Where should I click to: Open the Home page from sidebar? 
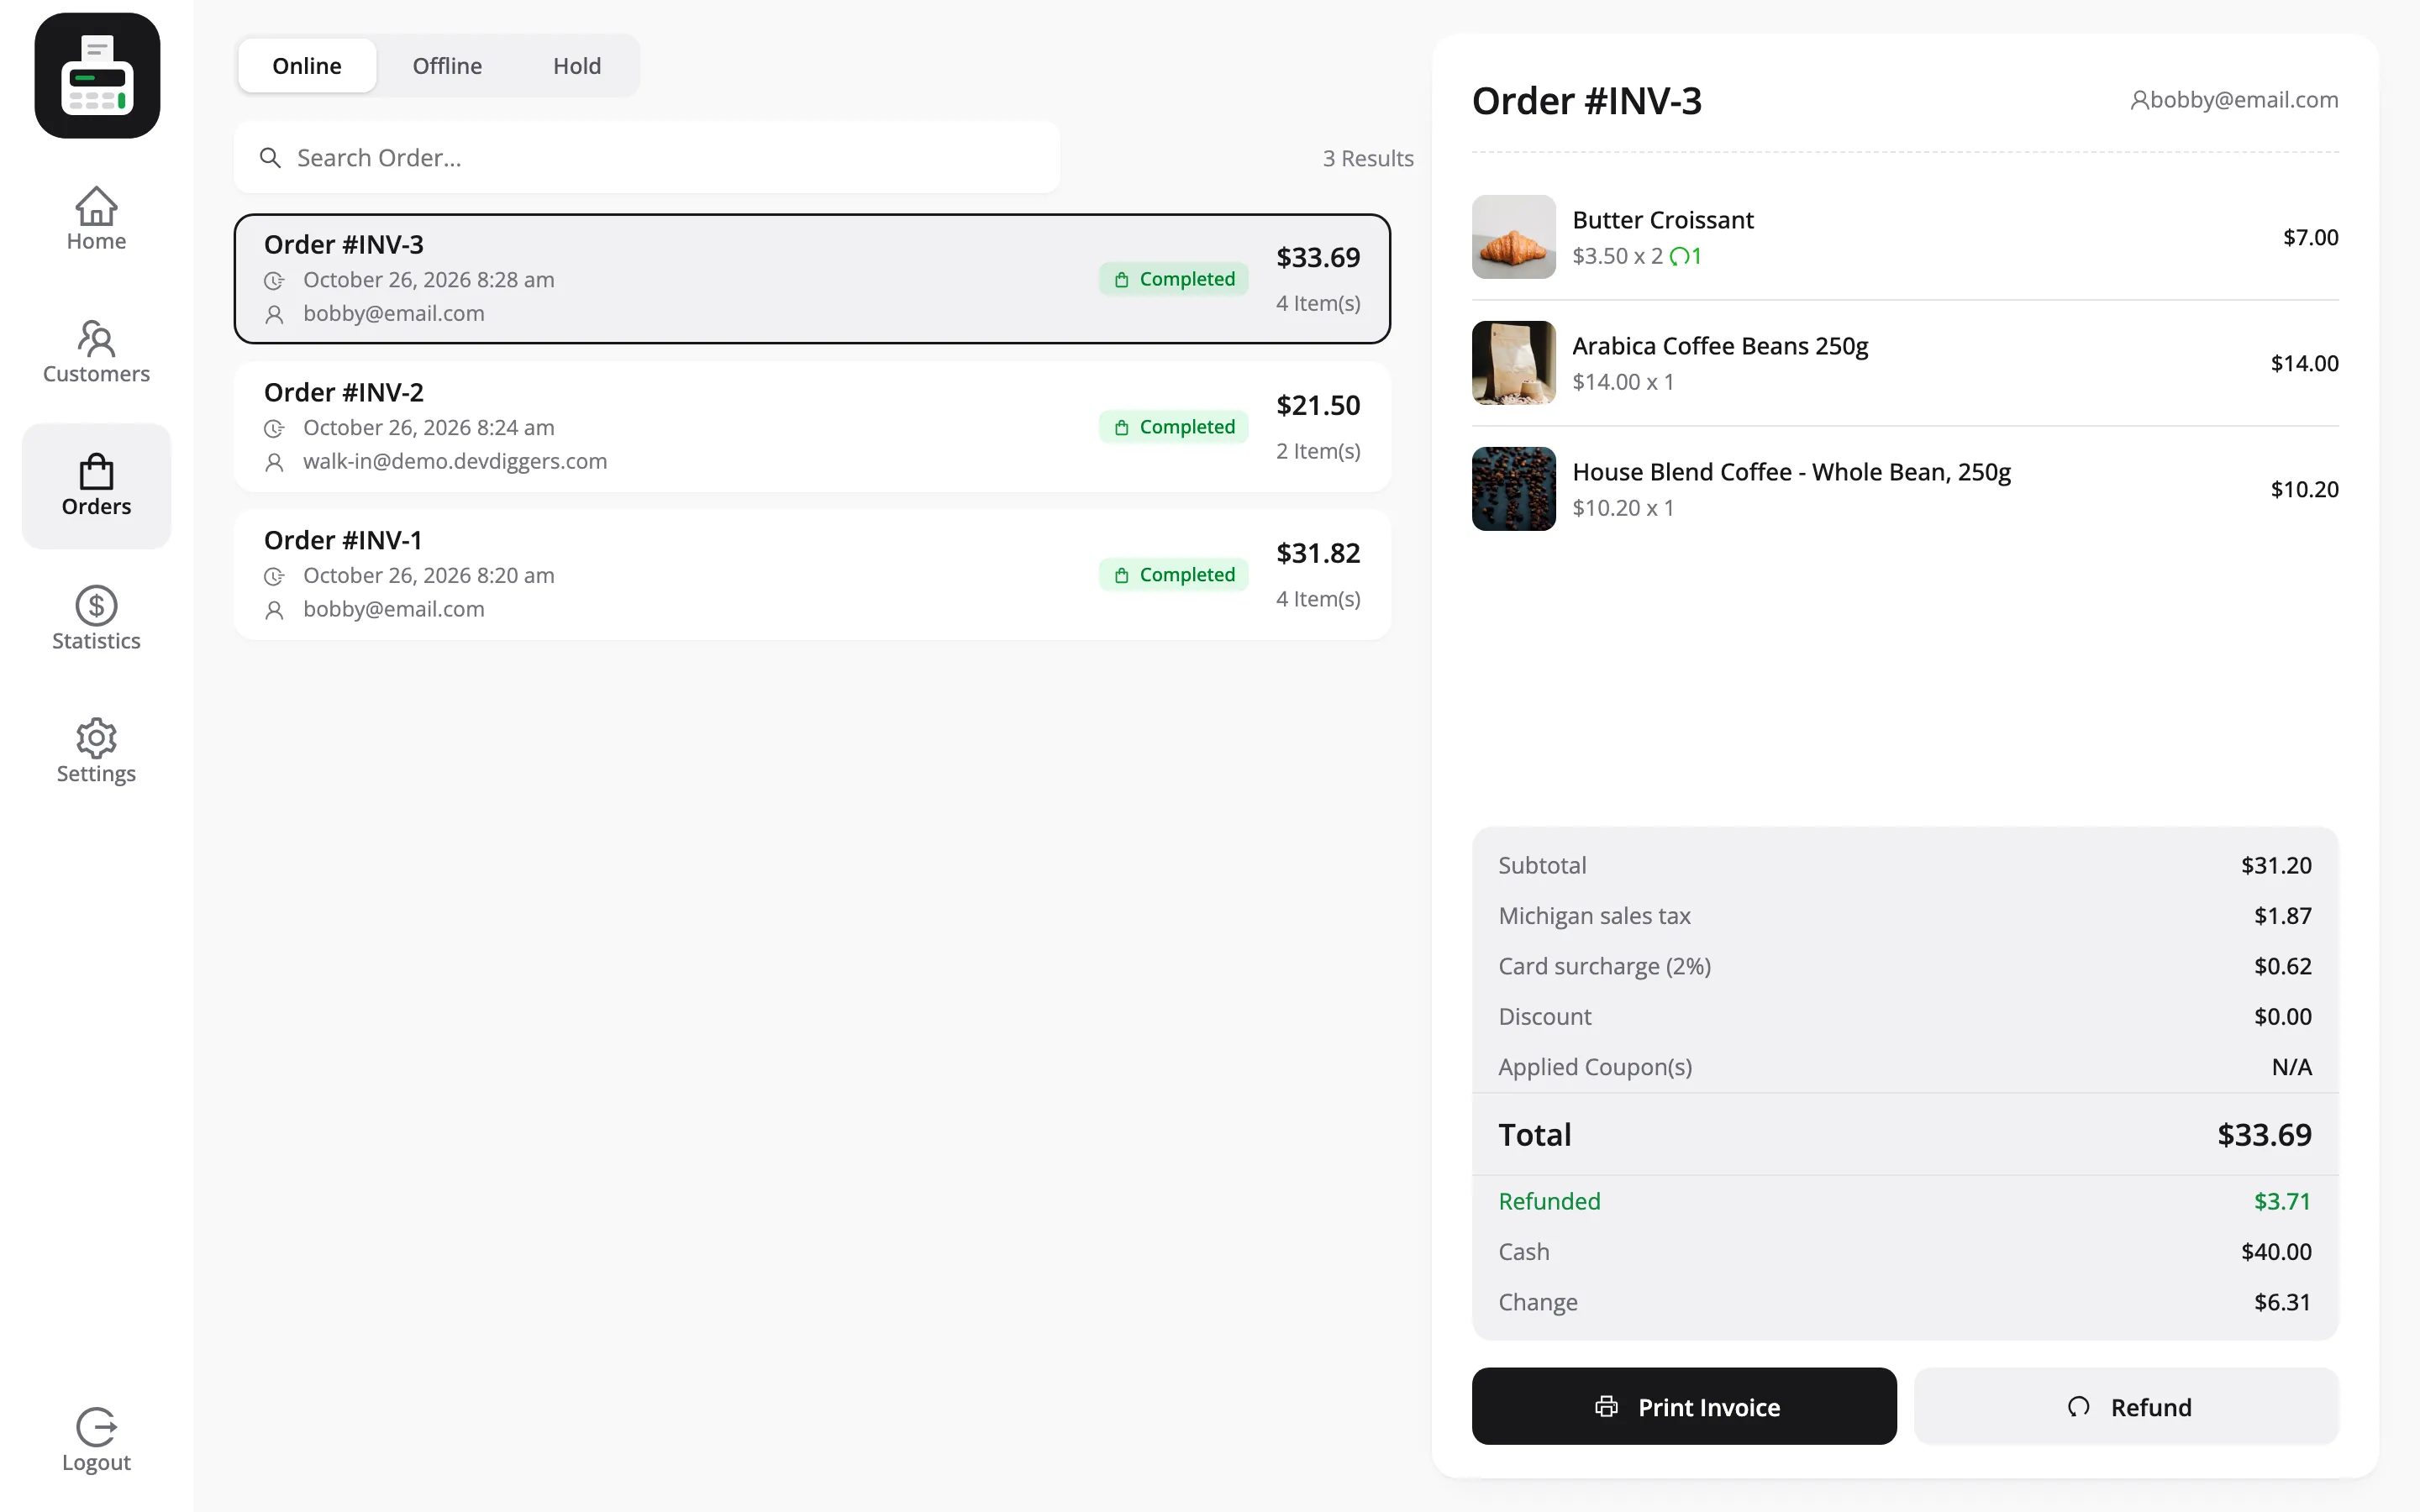96,220
